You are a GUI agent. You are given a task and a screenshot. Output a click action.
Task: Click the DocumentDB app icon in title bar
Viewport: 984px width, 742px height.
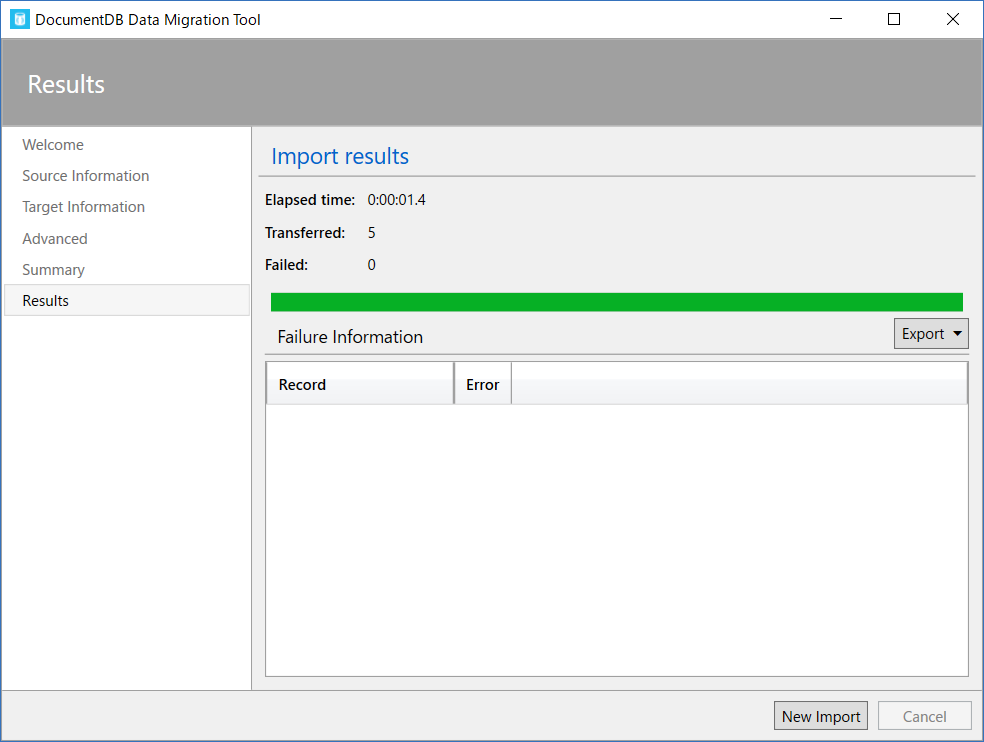pyautogui.click(x=19, y=19)
